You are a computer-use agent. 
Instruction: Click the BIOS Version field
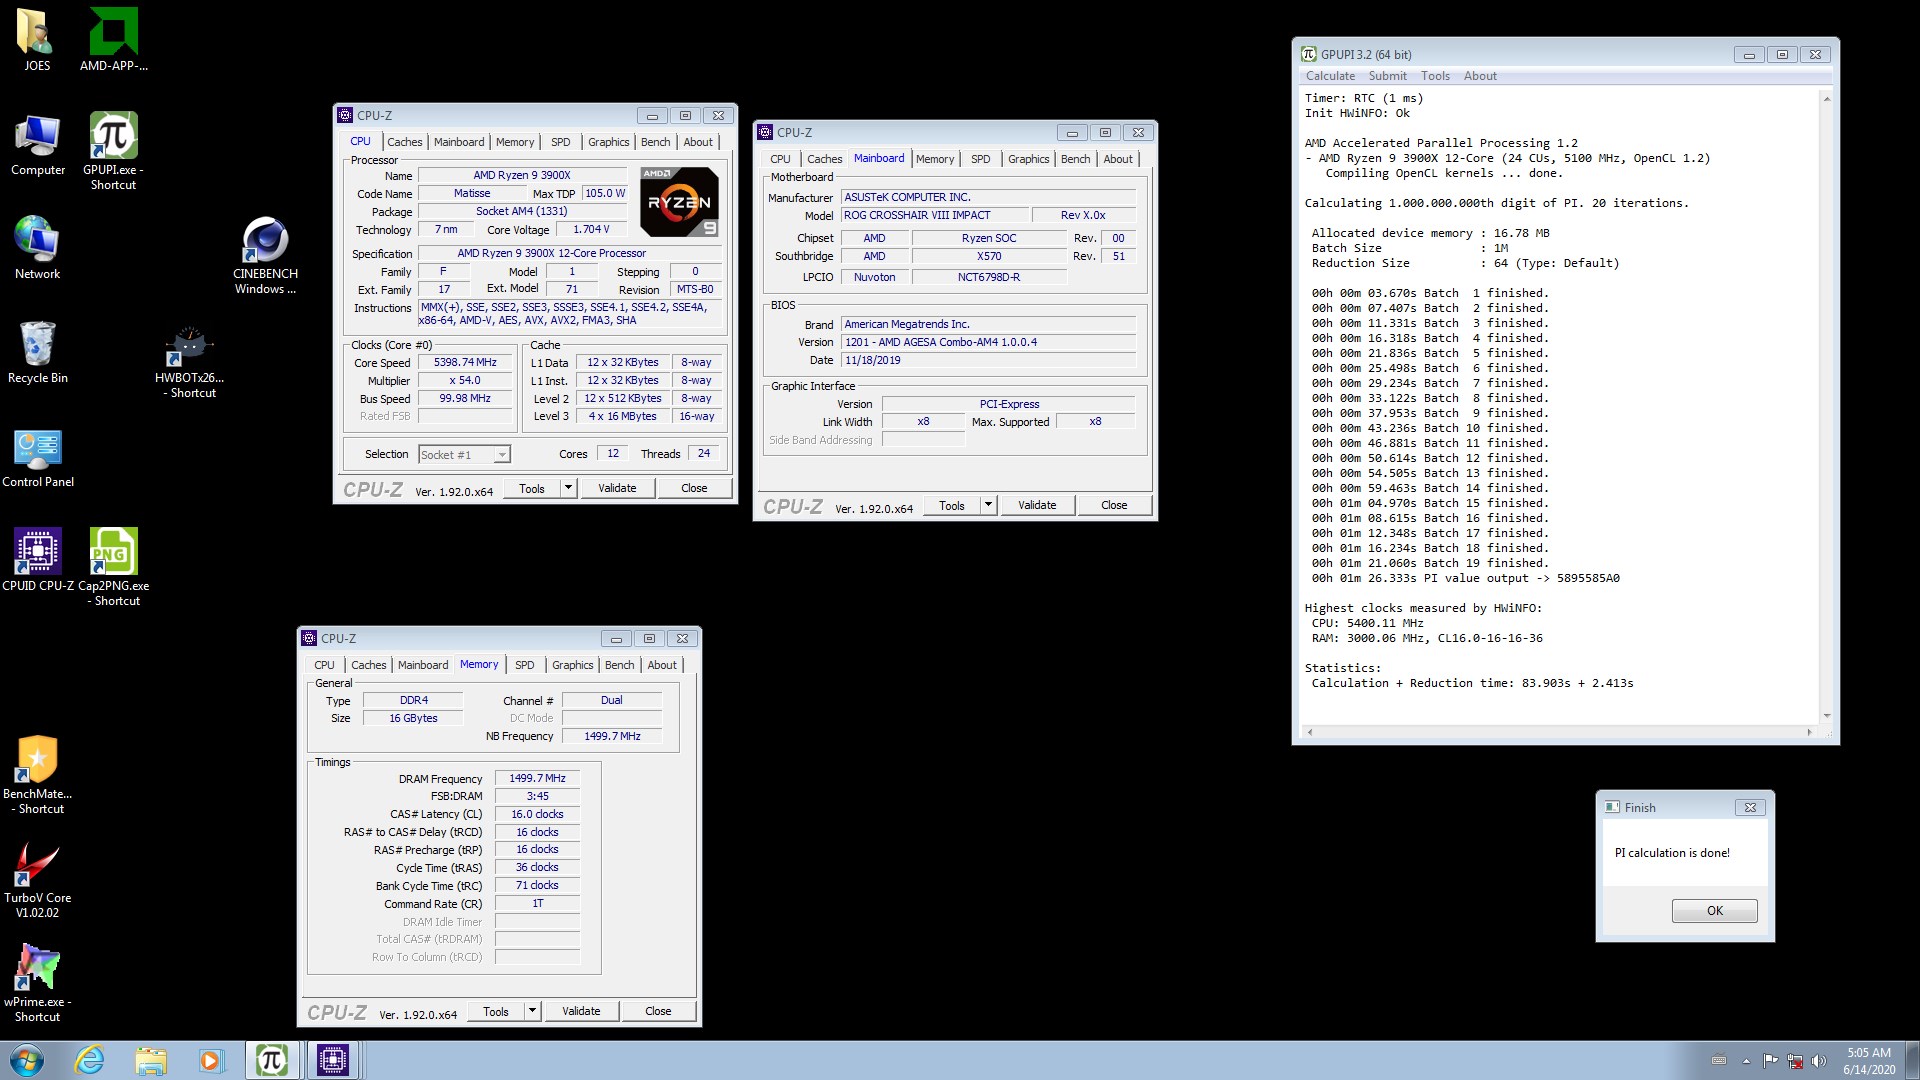[988, 342]
